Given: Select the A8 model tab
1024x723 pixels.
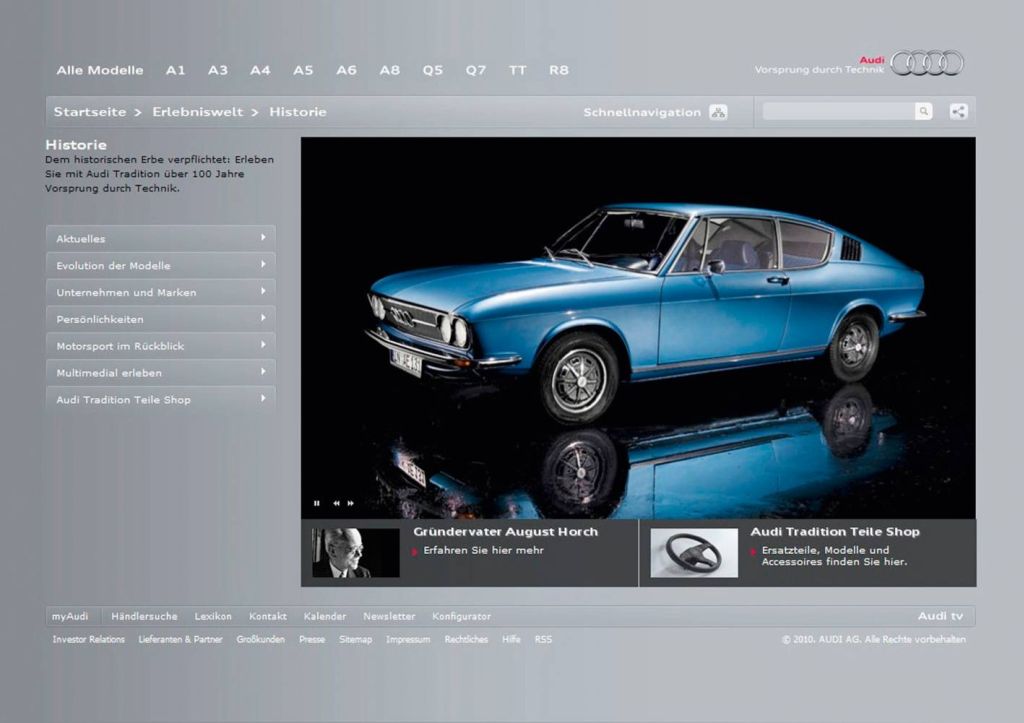Looking at the screenshot, I should pyautogui.click(x=390, y=70).
